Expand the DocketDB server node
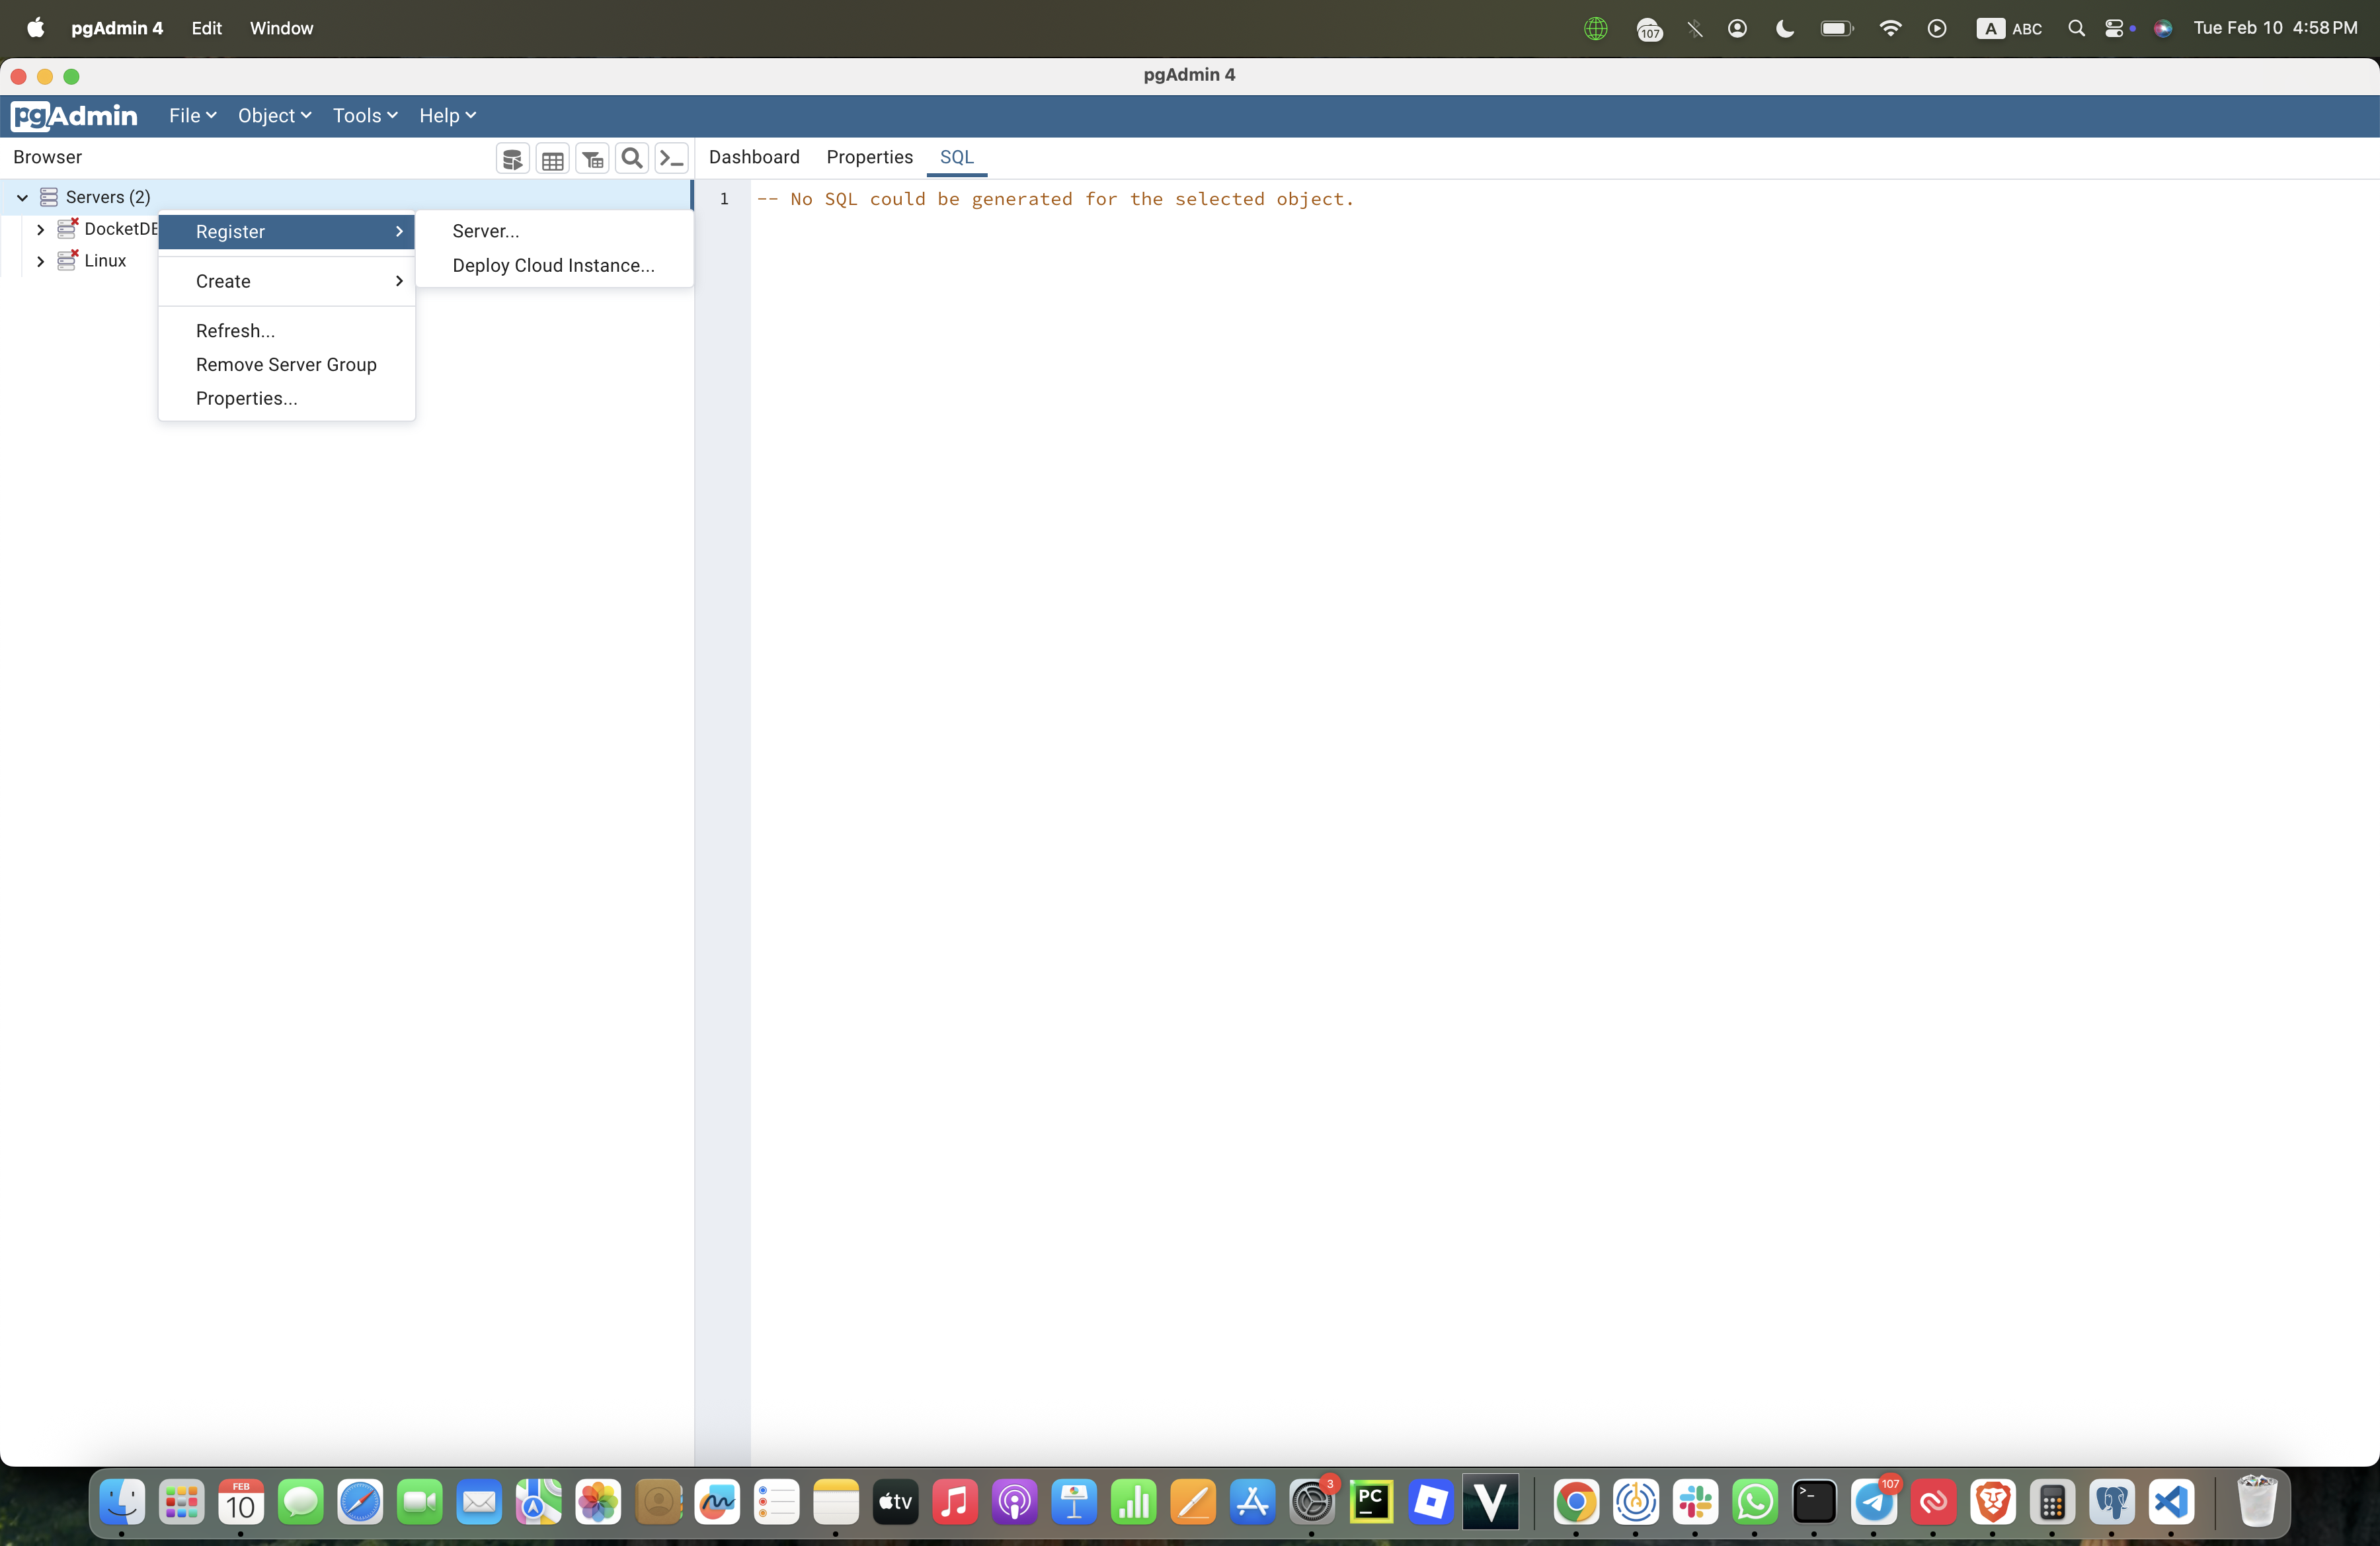2380x1546 pixels. tap(40, 229)
